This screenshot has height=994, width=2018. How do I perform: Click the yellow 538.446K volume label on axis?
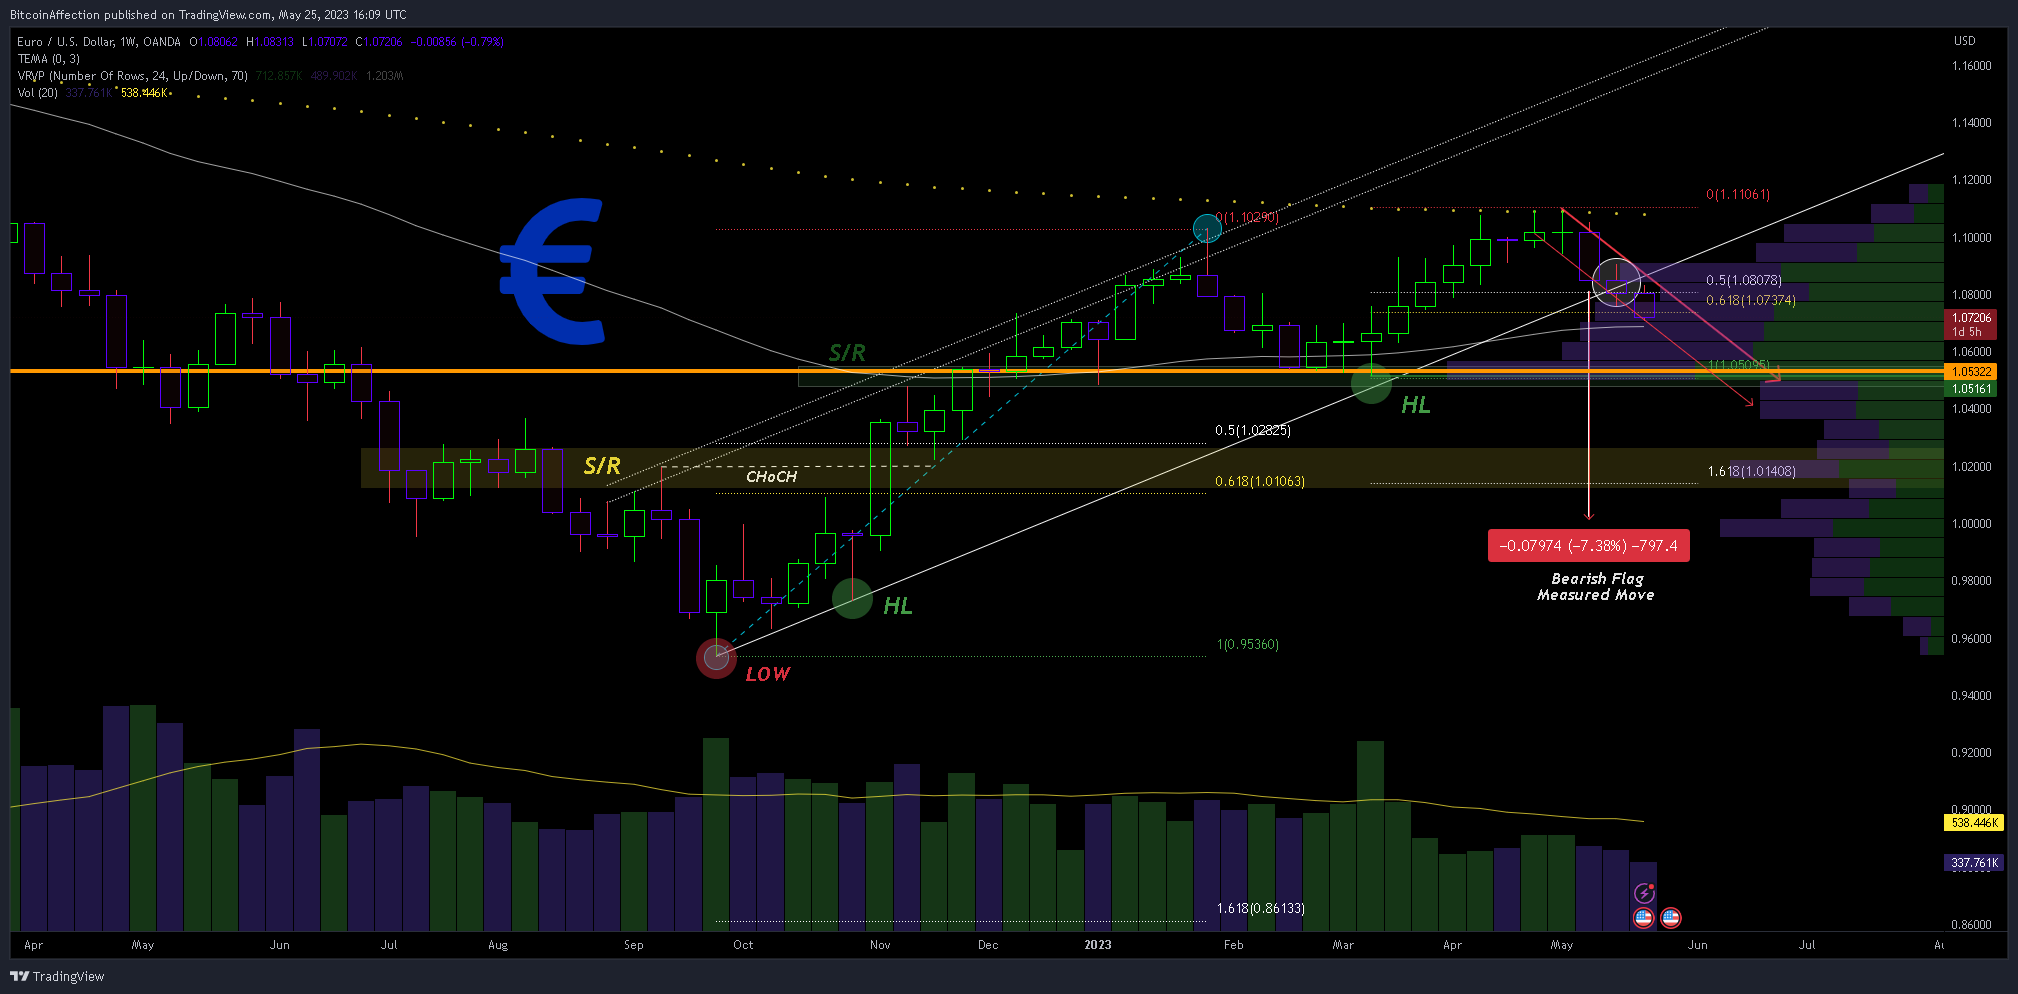(1974, 823)
